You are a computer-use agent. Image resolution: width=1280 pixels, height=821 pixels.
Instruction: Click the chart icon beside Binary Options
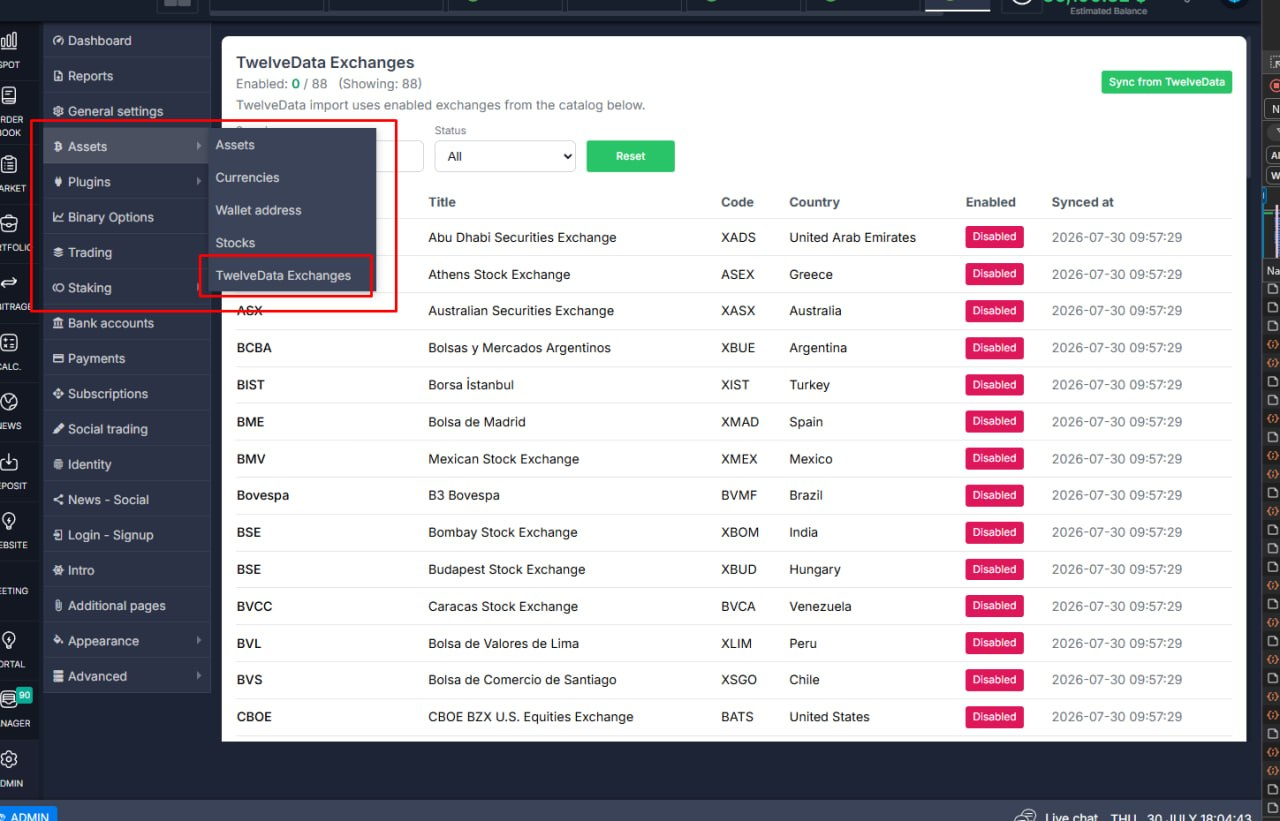coord(59,217)
